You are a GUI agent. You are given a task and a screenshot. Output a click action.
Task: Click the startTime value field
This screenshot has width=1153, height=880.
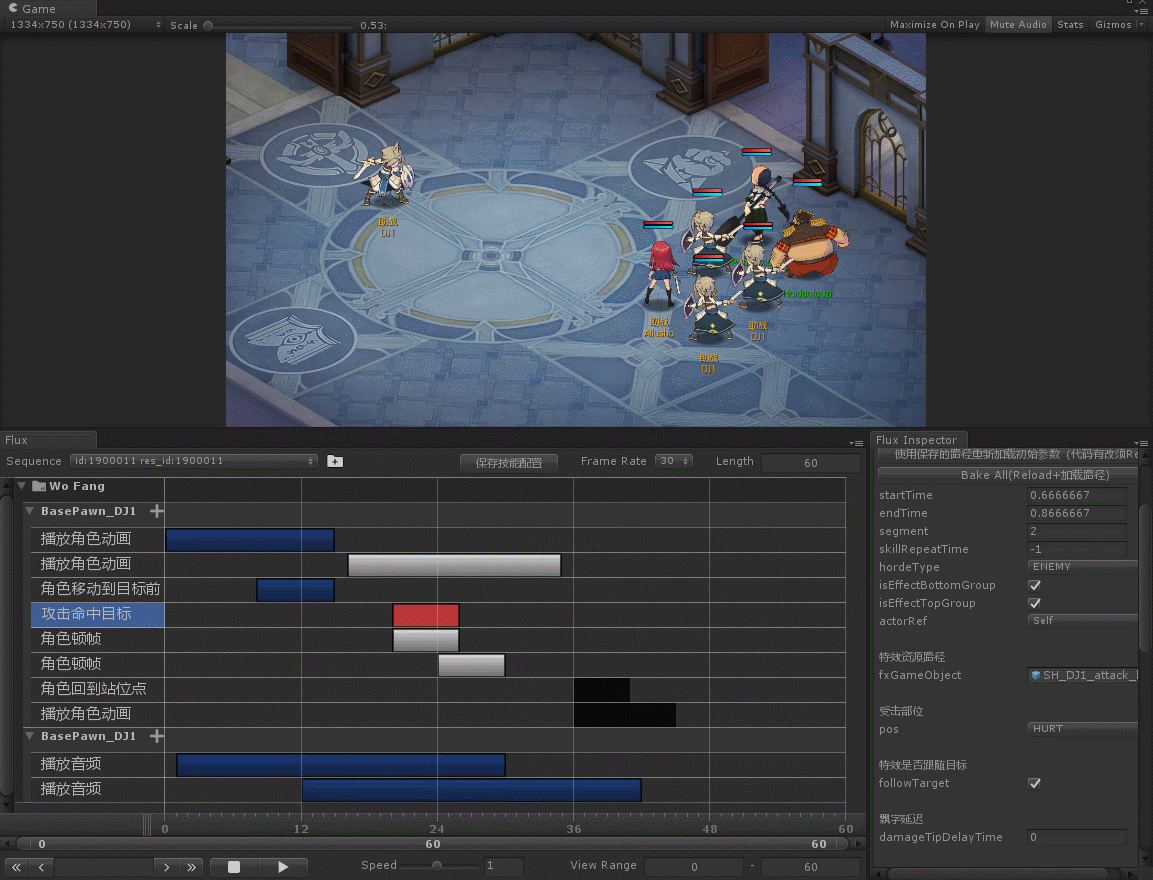coord(1077,496)
